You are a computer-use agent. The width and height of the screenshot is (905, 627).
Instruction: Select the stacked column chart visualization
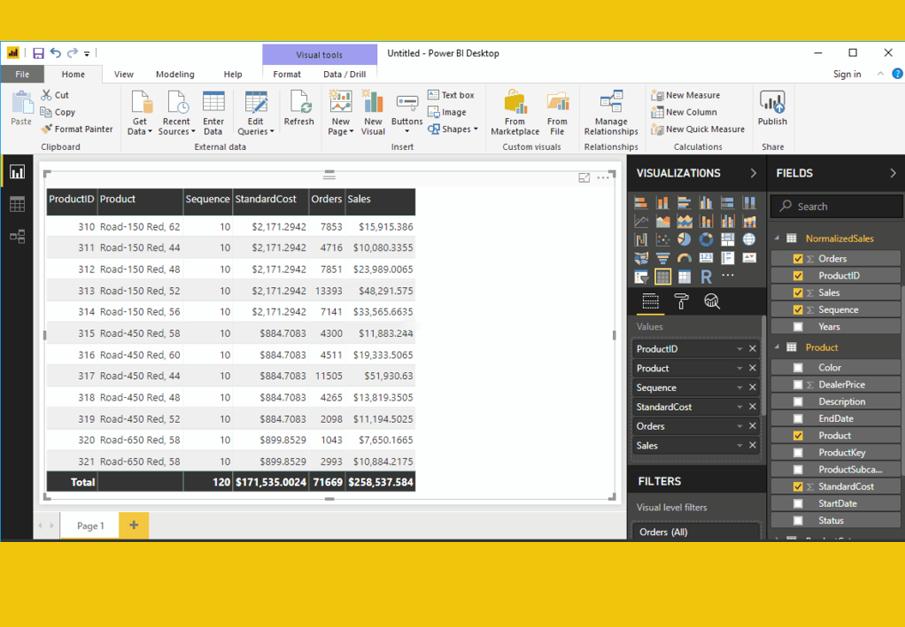pos(663,203)
